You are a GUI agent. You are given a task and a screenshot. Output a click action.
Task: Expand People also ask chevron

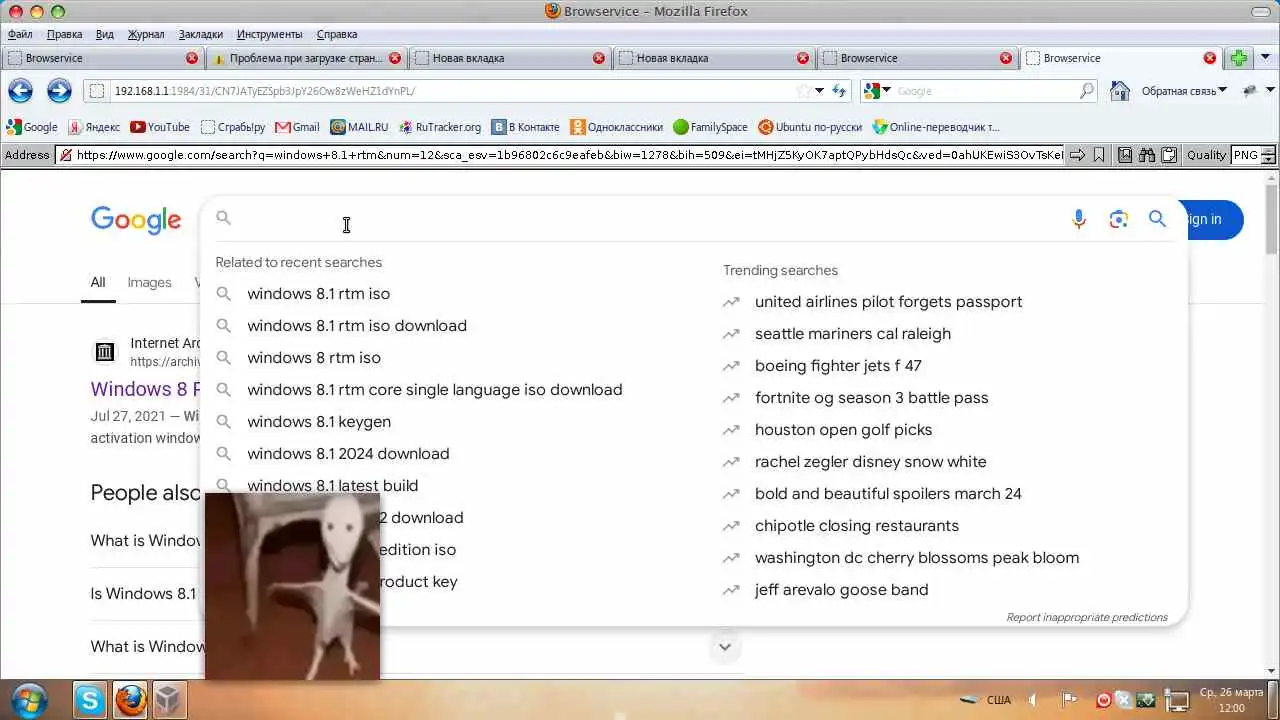coord(725,647)
